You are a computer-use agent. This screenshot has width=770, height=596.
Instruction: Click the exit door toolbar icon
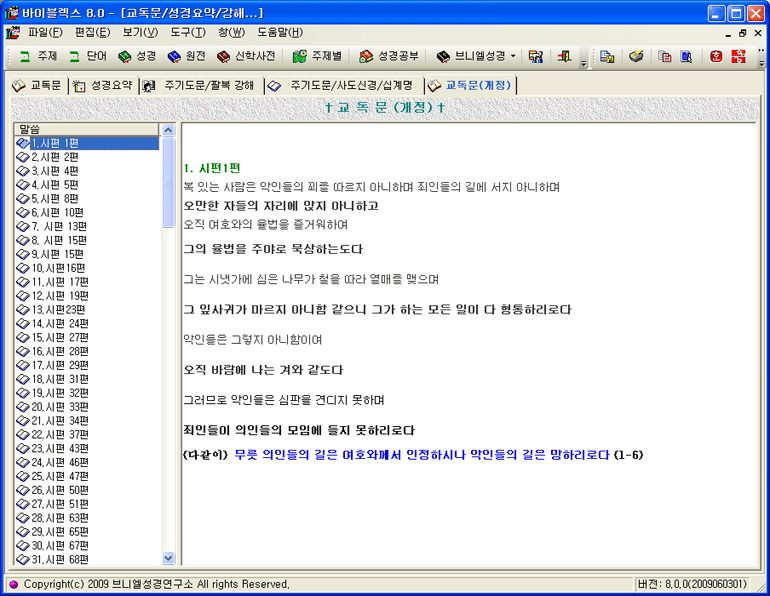(564, 56)
